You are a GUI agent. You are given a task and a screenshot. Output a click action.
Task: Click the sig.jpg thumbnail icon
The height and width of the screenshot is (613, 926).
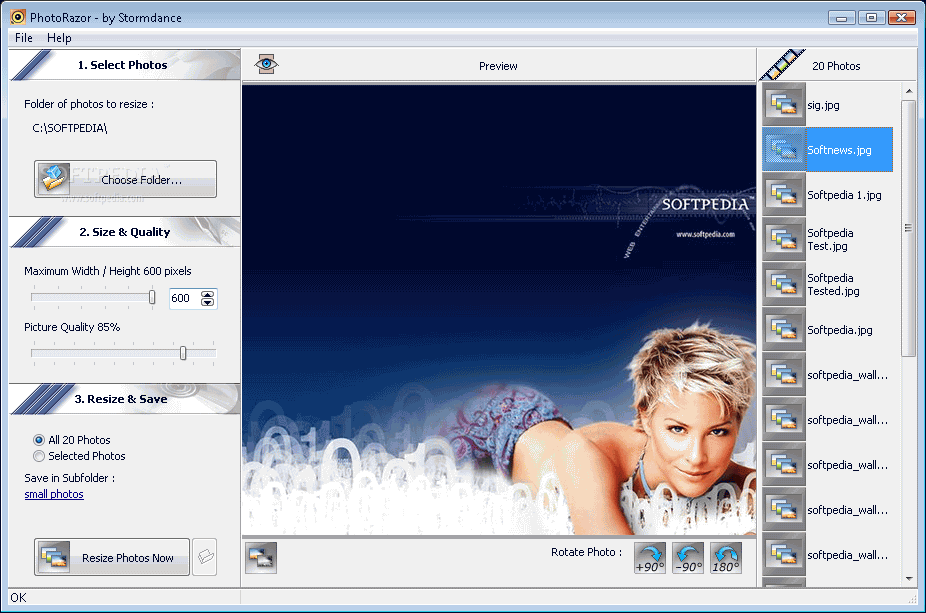click(784, 105)
